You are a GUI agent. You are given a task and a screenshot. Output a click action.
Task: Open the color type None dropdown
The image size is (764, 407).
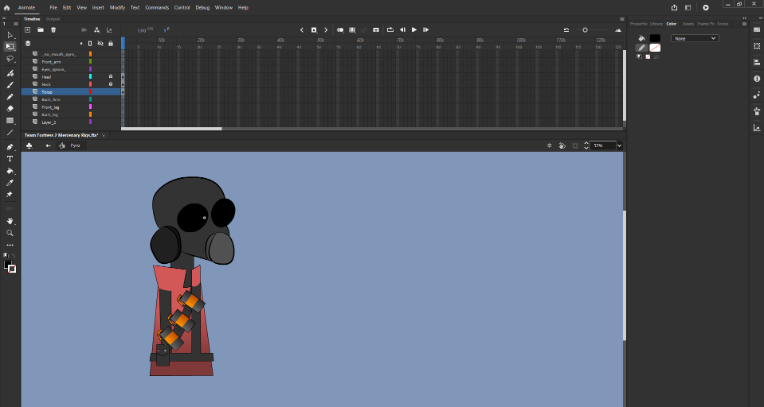pyautogui.click(x=695, y=38)
